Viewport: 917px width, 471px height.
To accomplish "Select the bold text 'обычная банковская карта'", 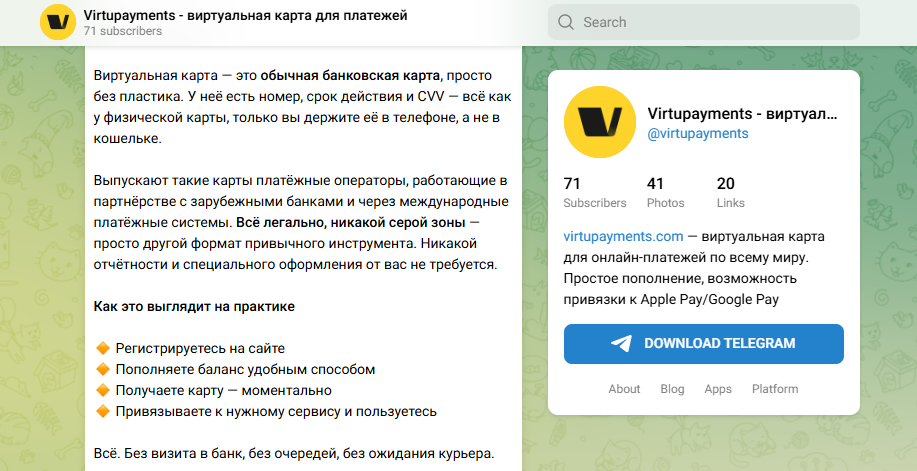I will (x=350, y=75).
